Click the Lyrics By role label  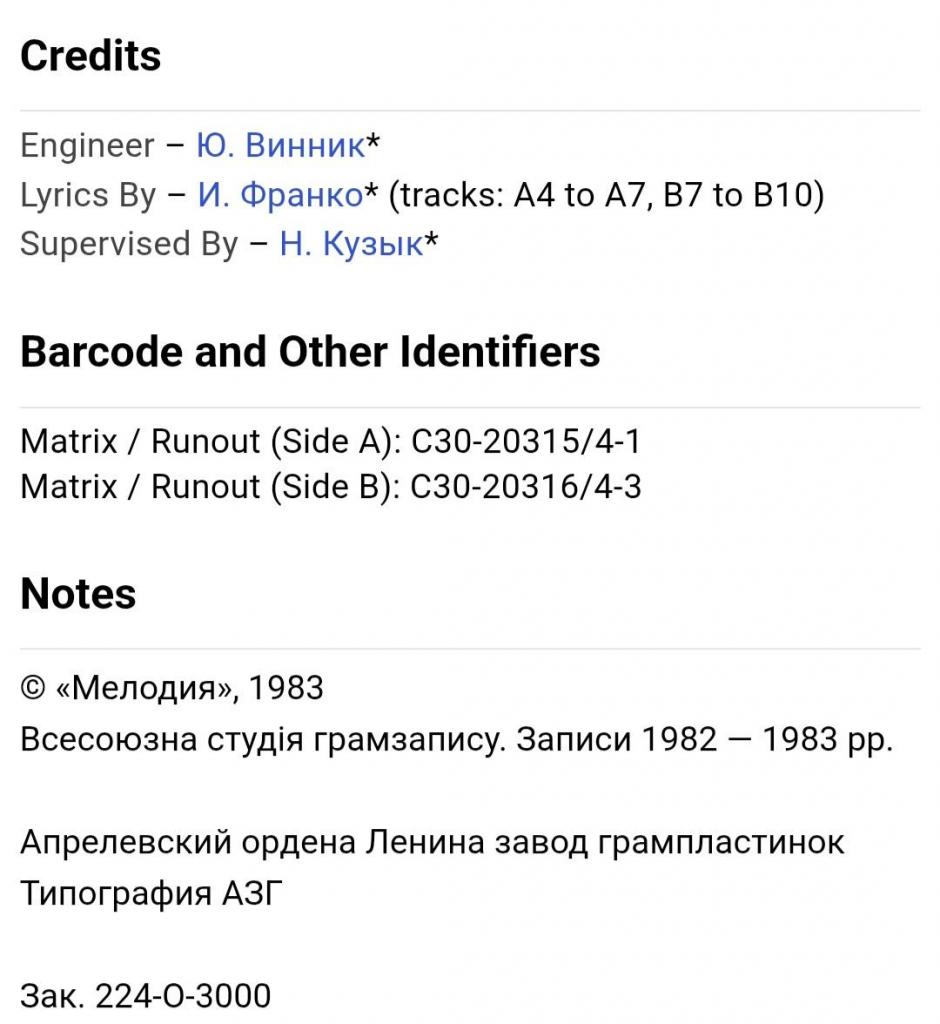pyautogui.click(x=88, y=195)
